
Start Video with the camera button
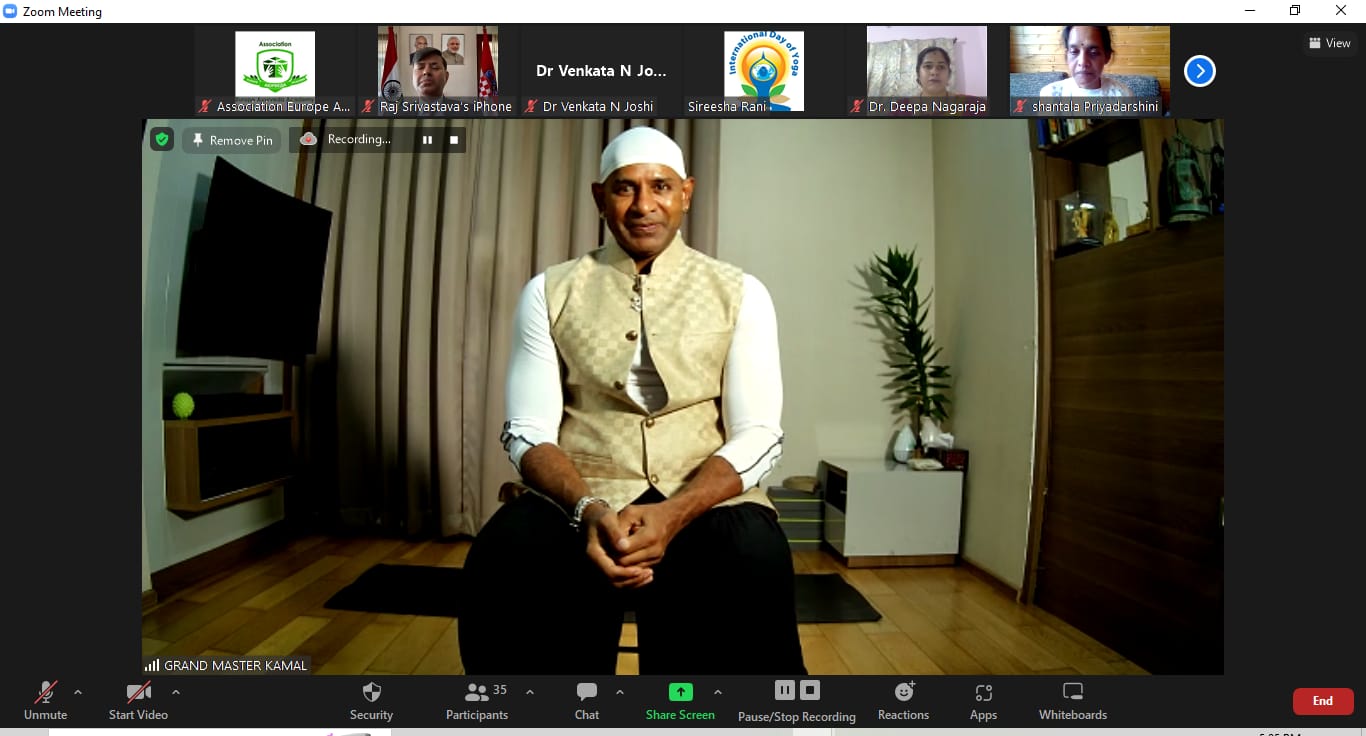[138, 700]
